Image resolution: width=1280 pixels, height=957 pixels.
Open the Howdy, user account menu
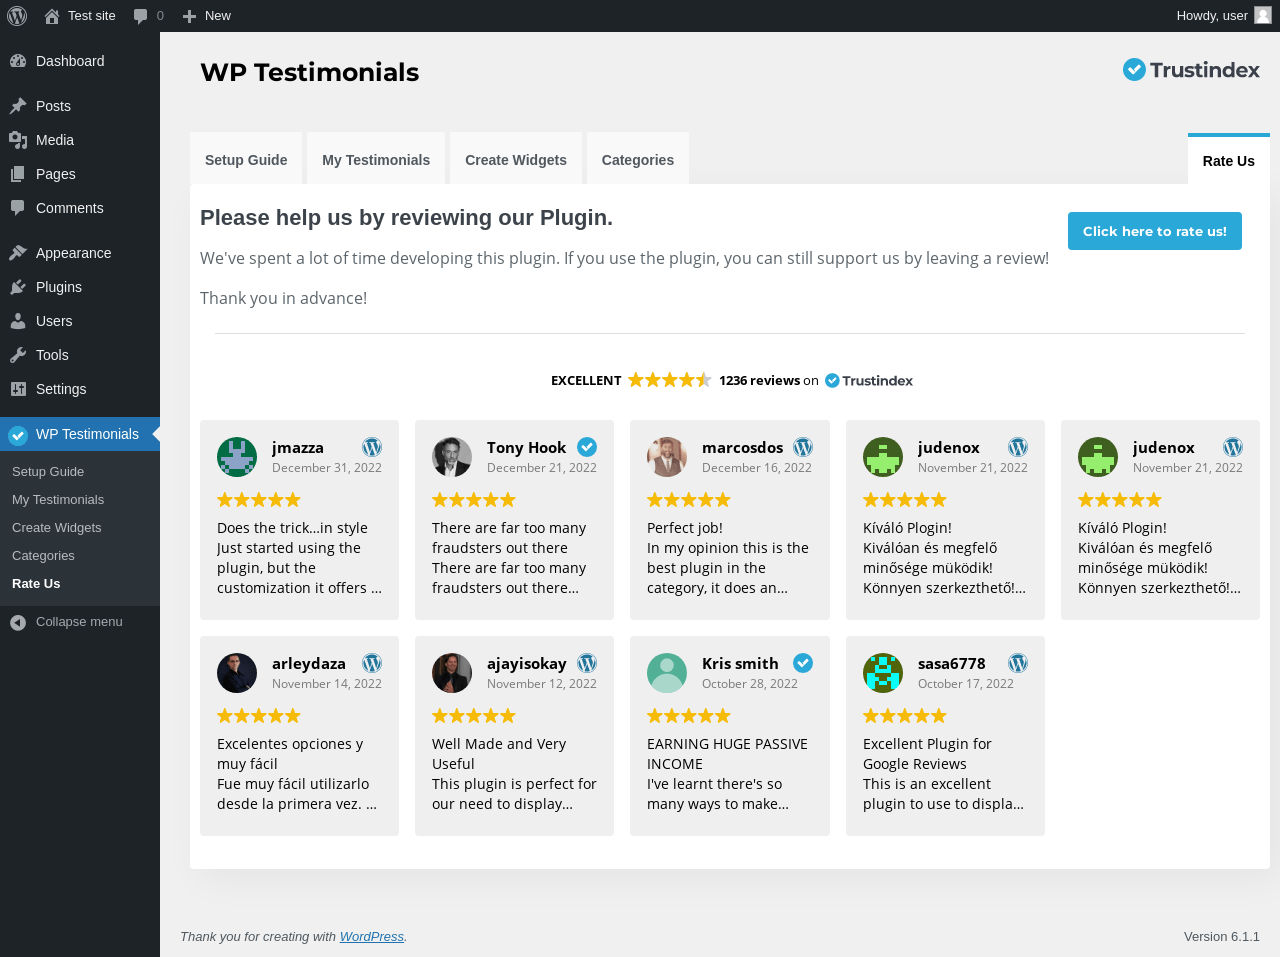pyautogui.click(x=1224, y=16)
